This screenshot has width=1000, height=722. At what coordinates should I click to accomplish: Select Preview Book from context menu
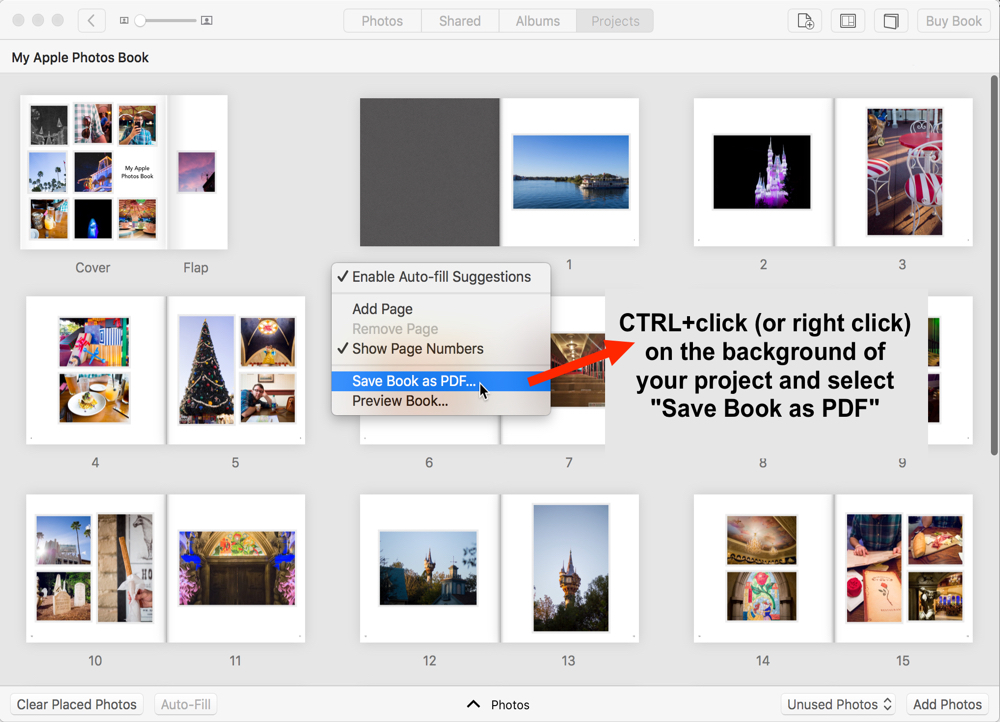point(400,401)
